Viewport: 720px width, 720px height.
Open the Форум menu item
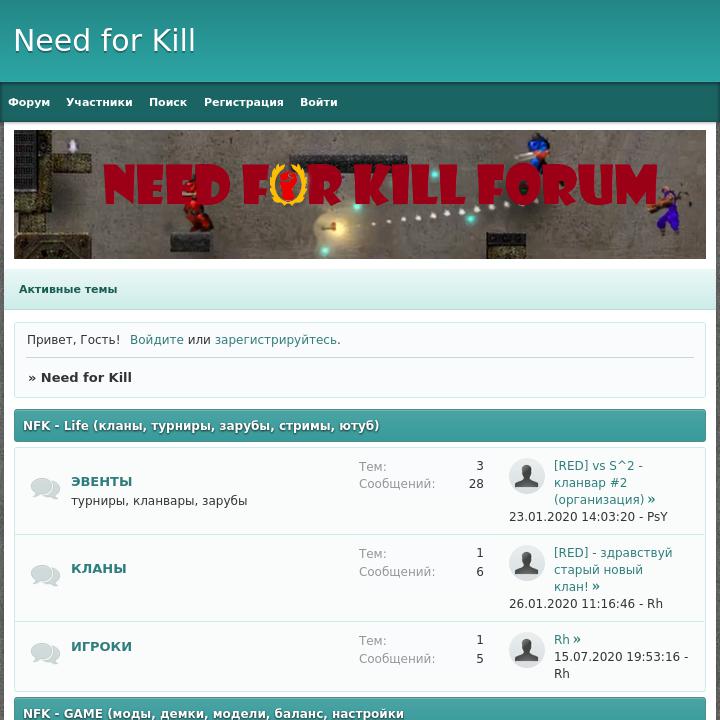(29, 102)
